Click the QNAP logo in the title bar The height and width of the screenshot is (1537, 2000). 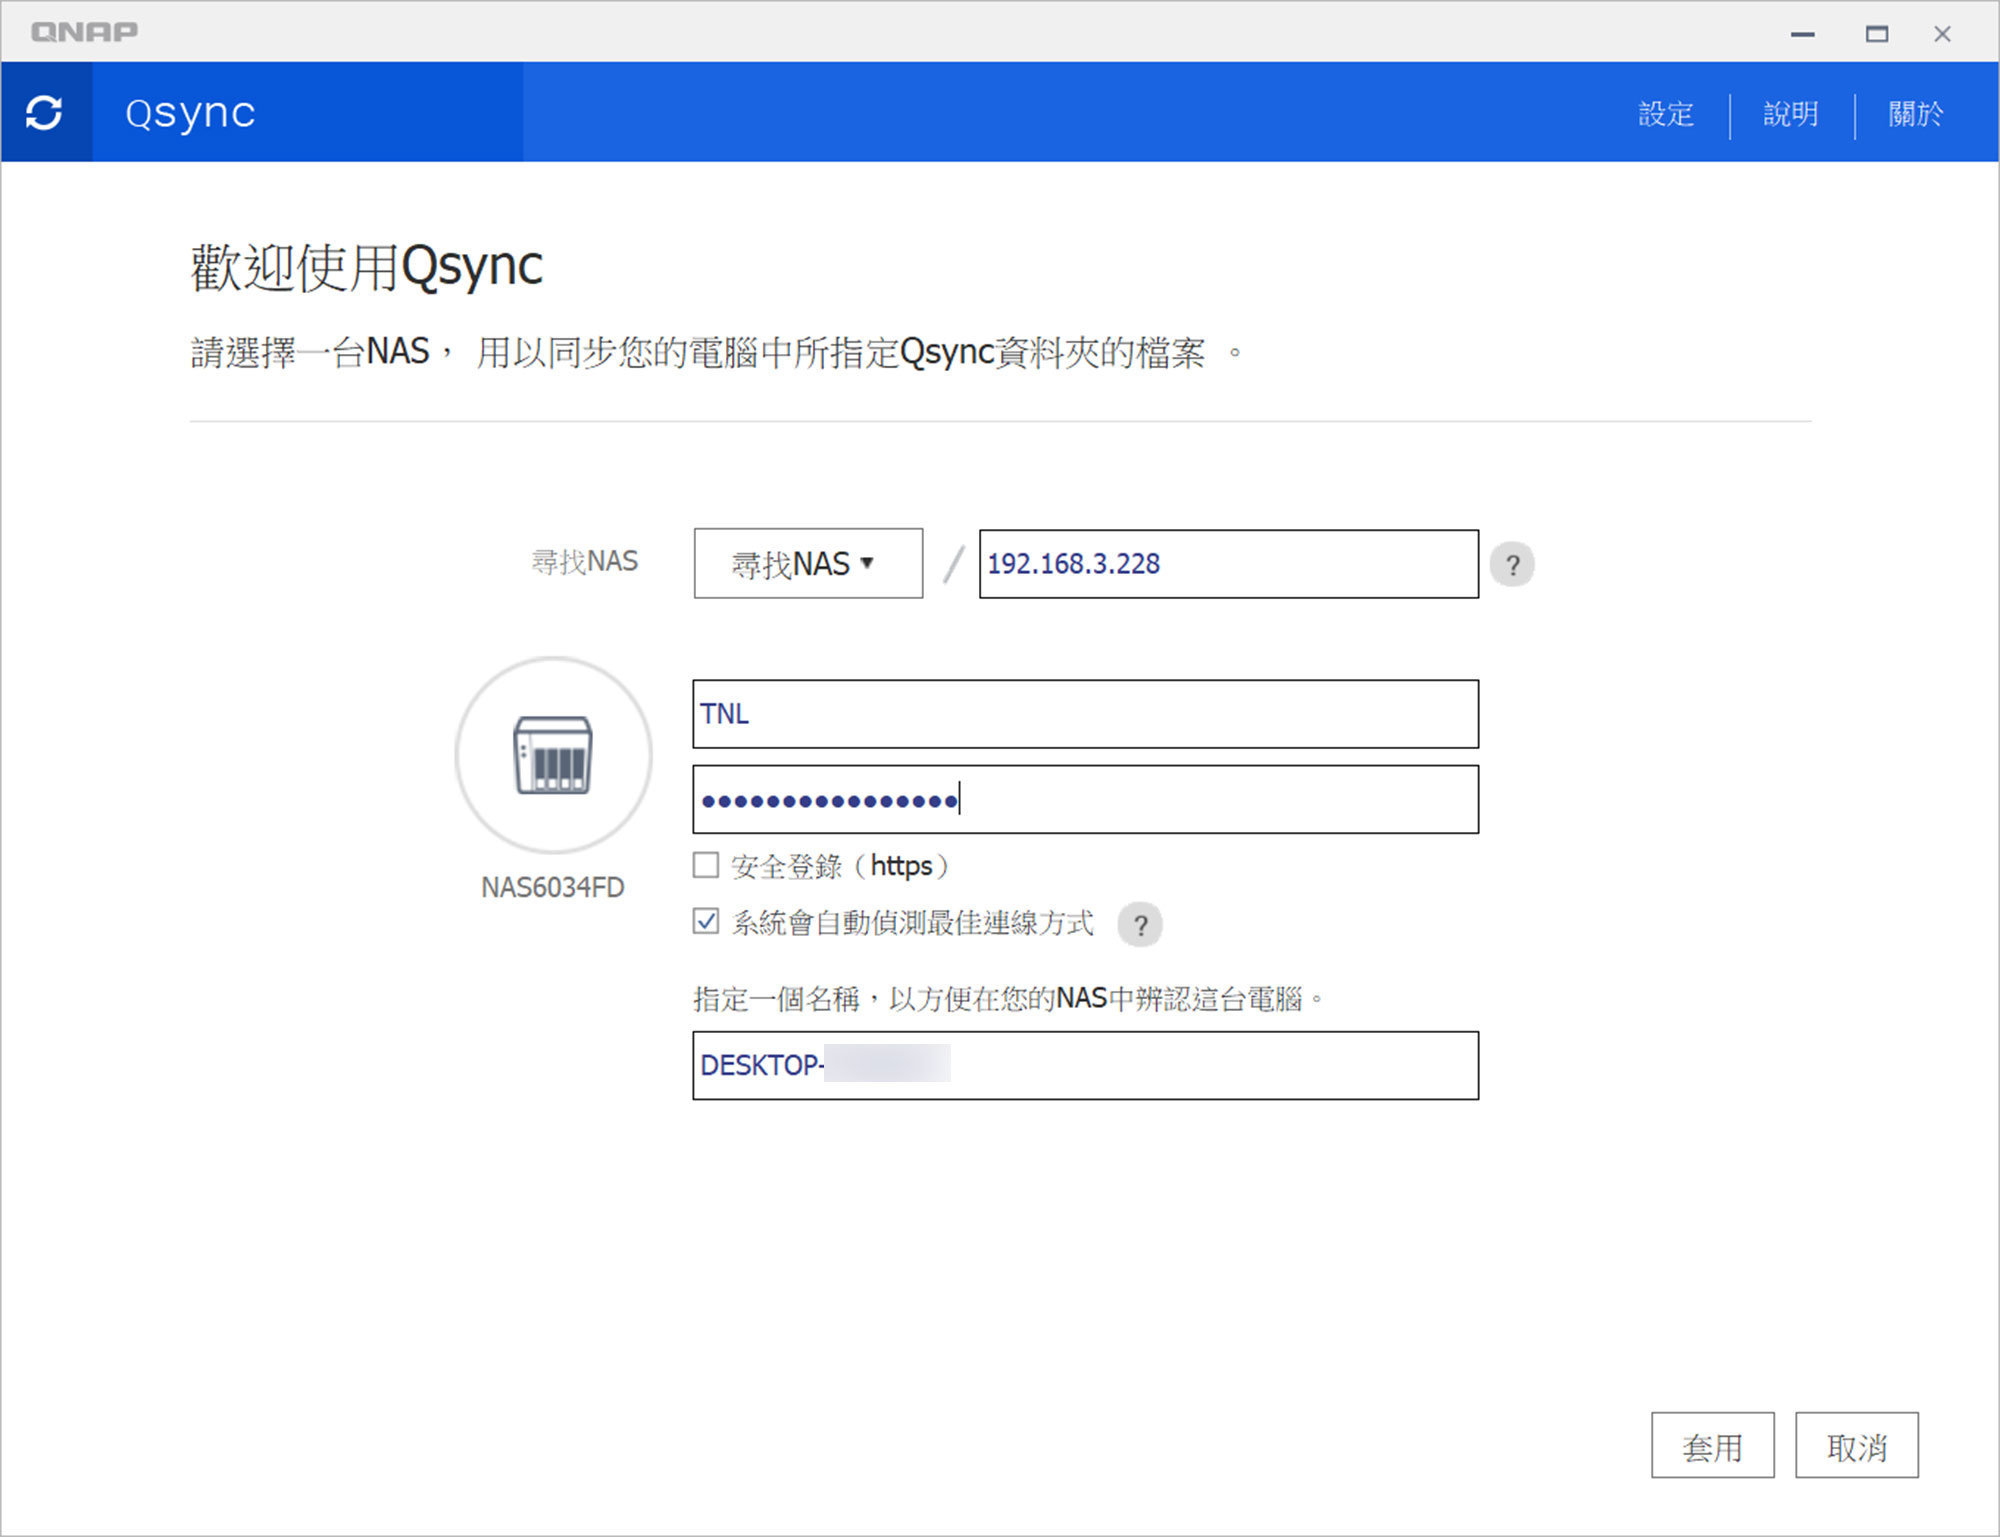point(84,32)
